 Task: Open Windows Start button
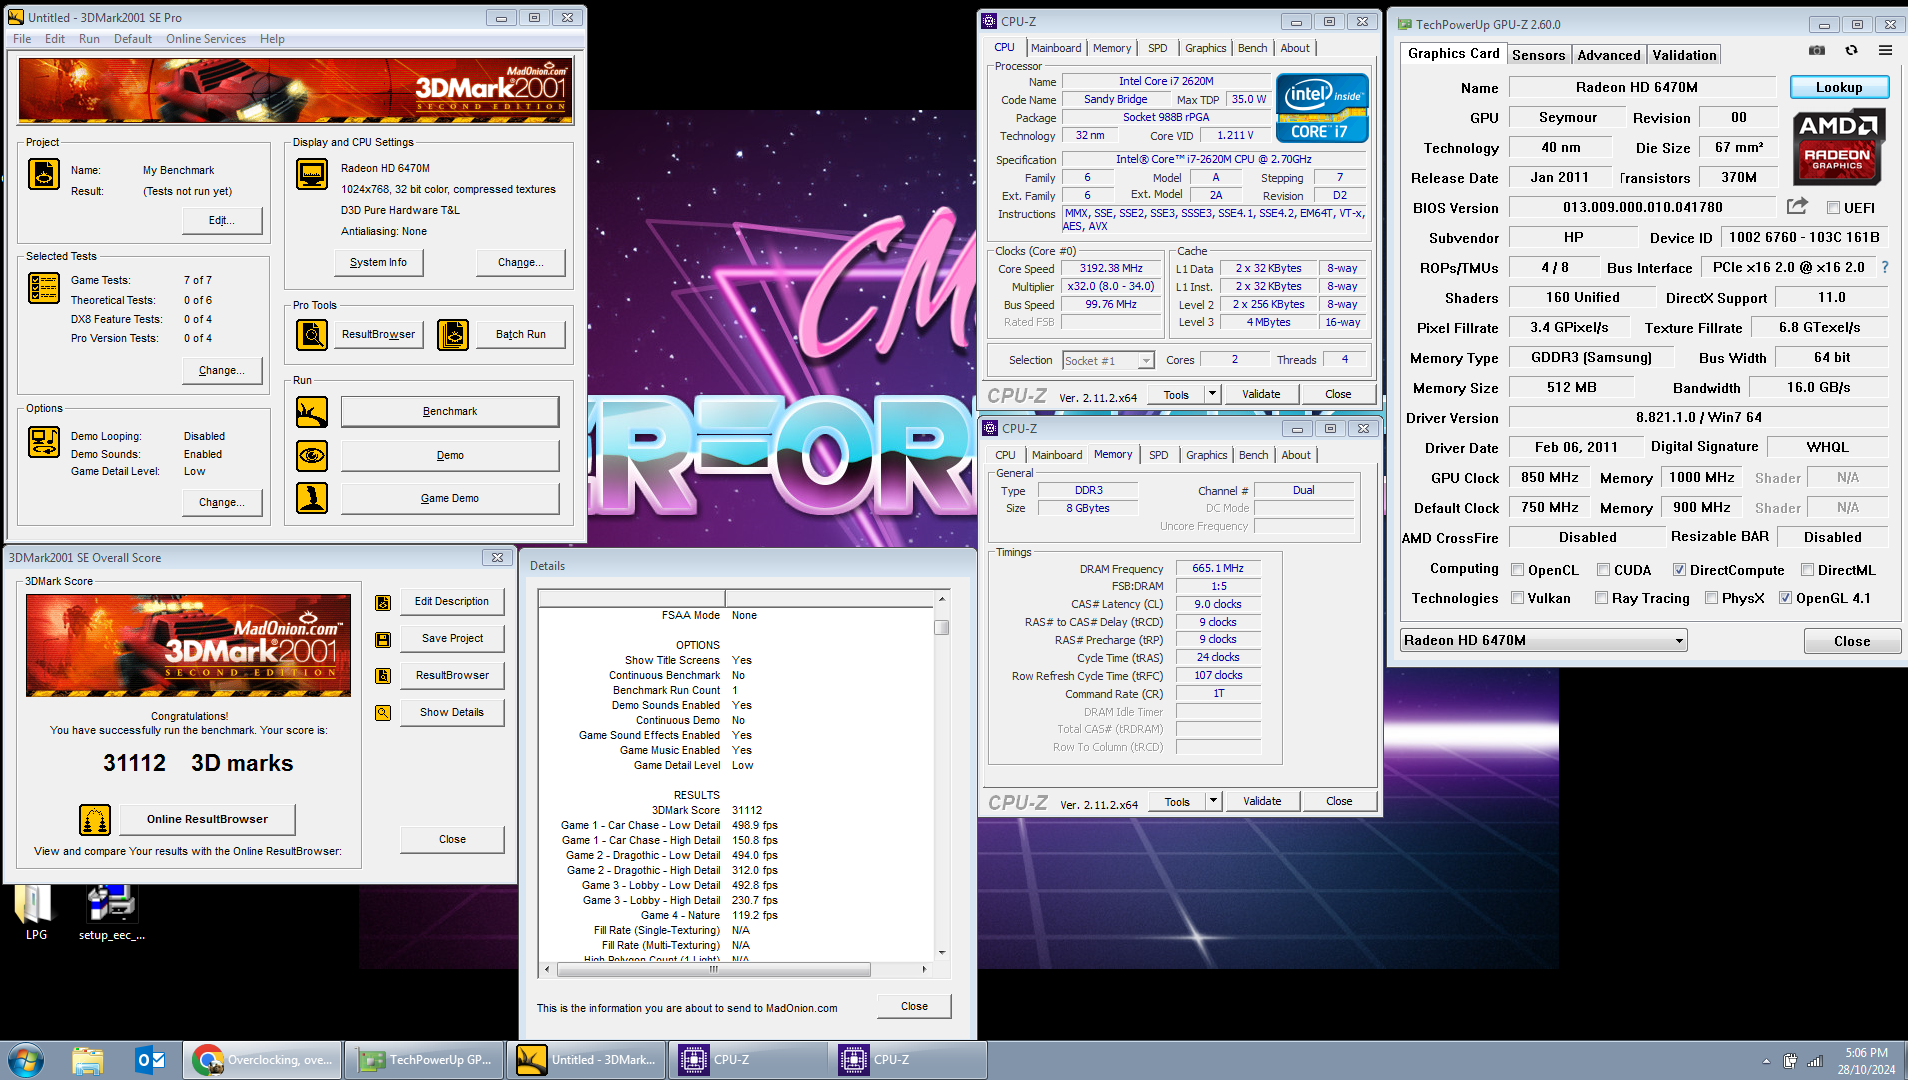tap(25, 1060)
